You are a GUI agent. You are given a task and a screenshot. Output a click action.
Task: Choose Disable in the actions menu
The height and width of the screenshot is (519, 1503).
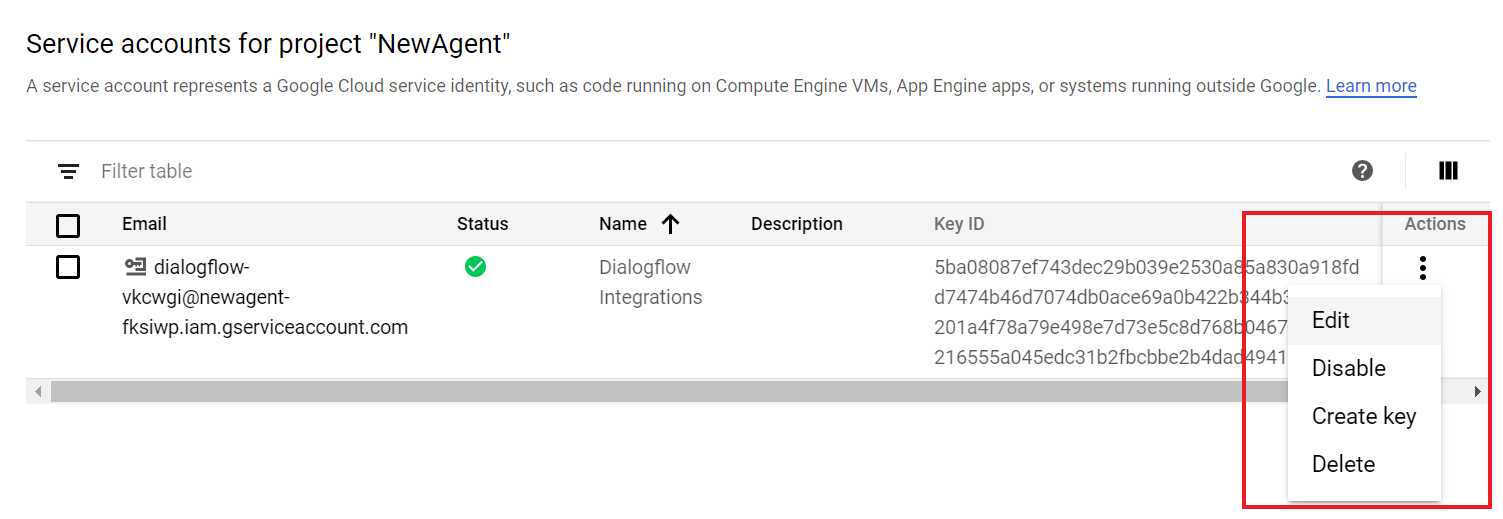click(1348, 369)
